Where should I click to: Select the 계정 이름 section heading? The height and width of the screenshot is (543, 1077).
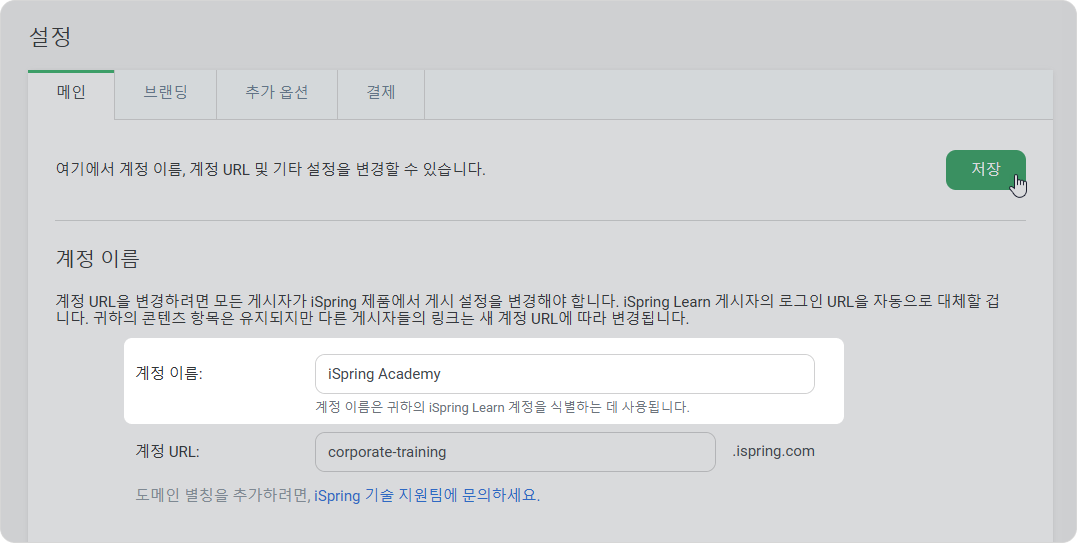pyautogui.click(x=98, y=259)
